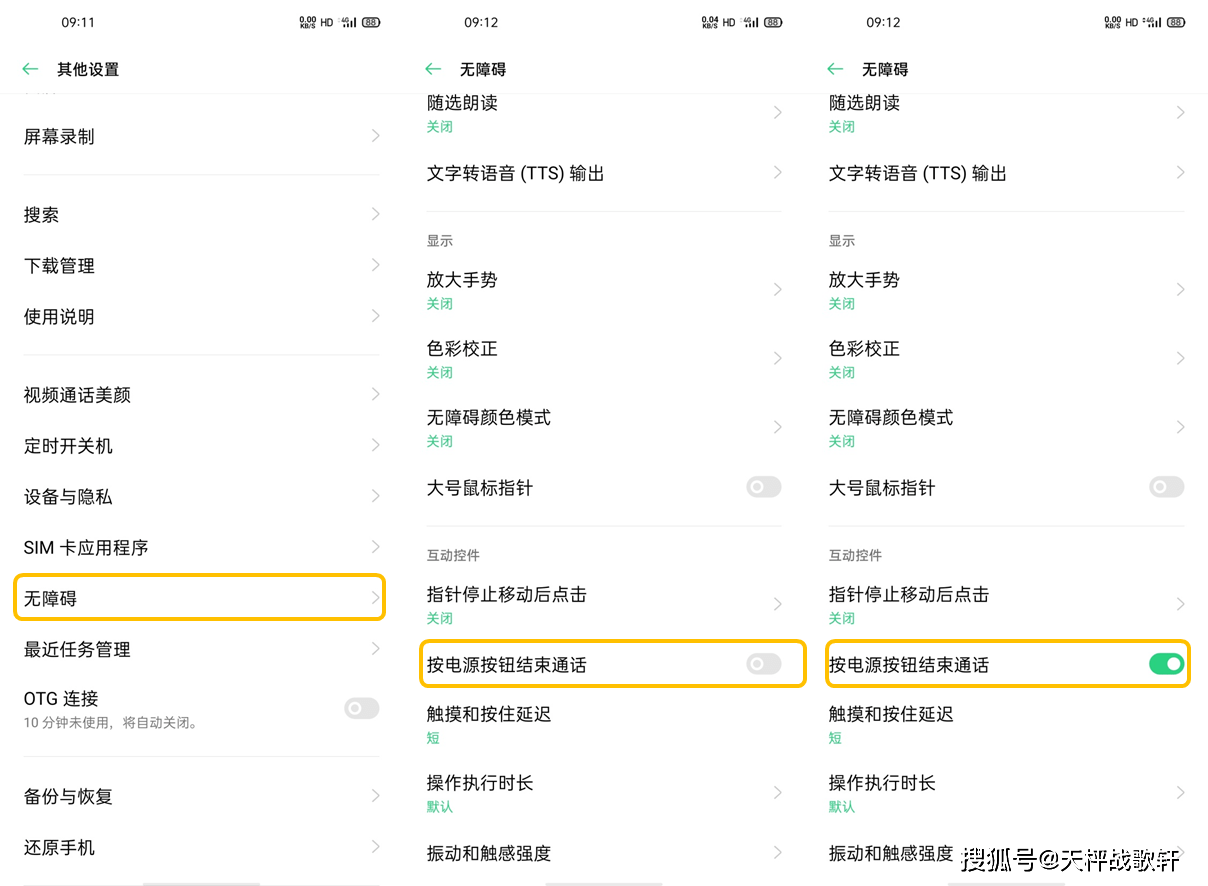1208x886 pixels.
Task: Tap the 其他设置 page title
Action: point(88,69)
